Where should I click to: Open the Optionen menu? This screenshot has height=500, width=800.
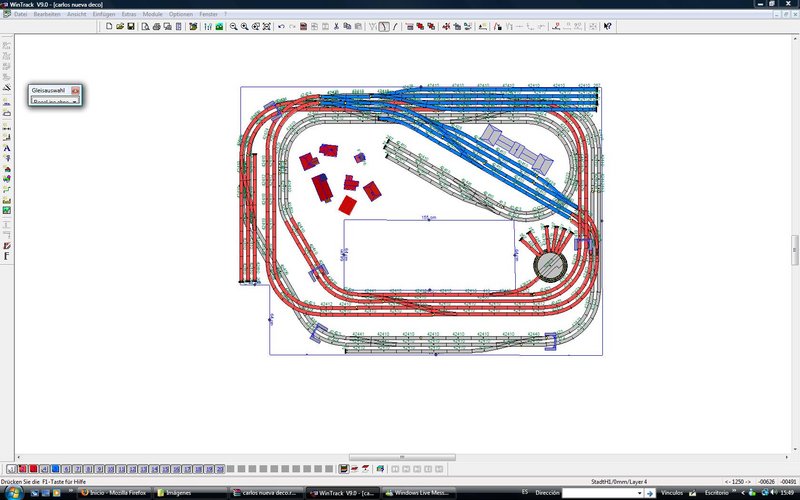(181, 14)
